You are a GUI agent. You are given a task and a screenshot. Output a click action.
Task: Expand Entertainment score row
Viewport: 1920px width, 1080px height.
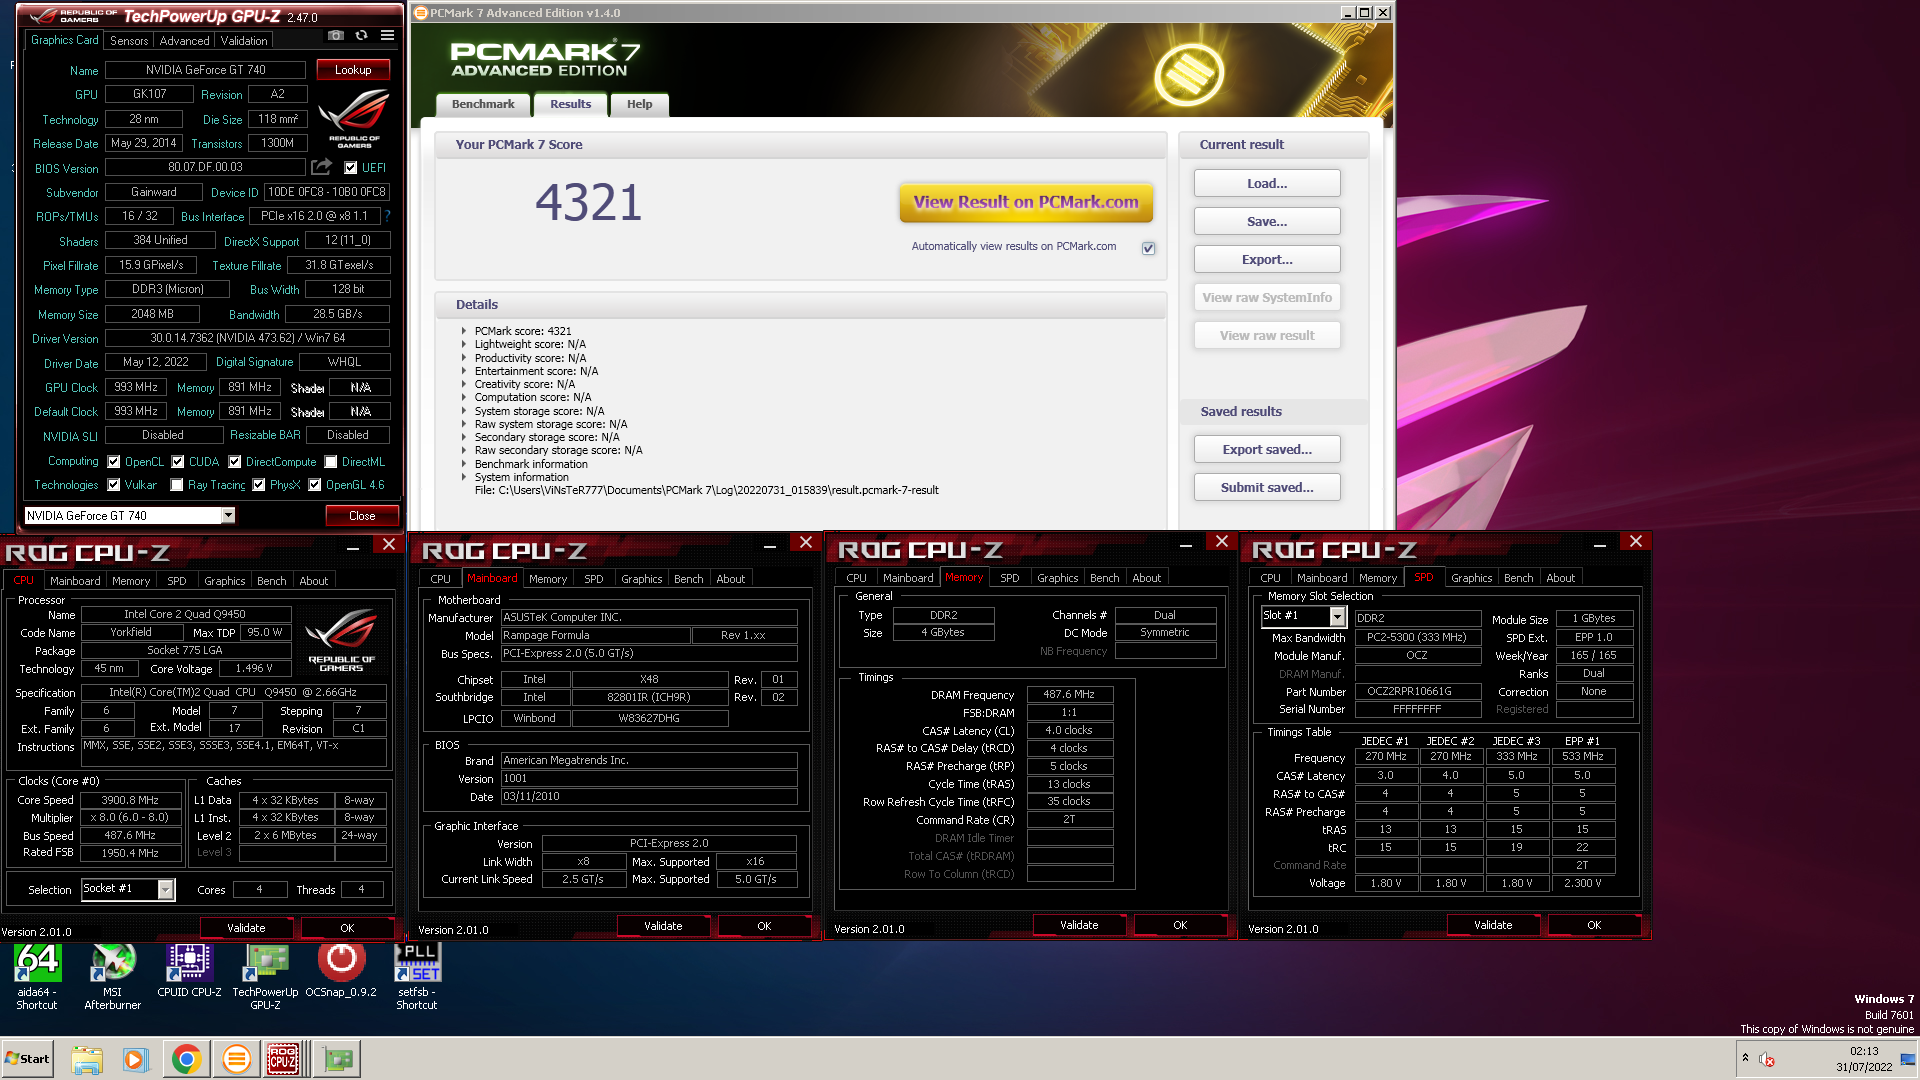coord(463,371)
